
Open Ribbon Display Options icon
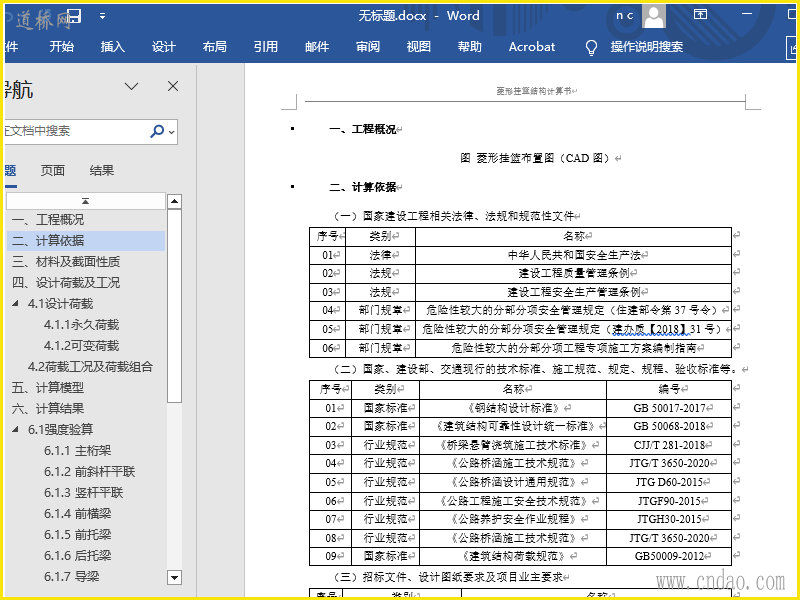point(700,16)
